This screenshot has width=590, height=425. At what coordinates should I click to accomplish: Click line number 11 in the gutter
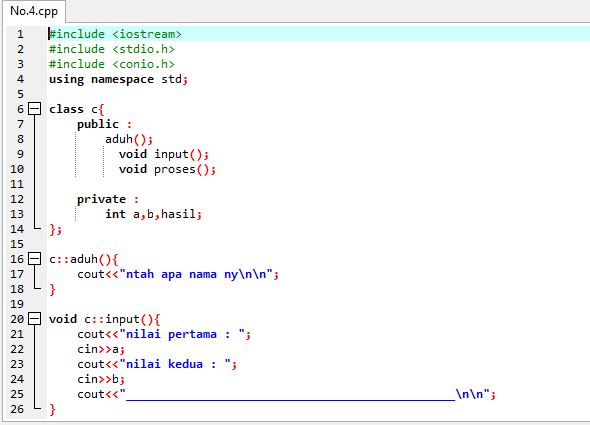tap(17, 184)
